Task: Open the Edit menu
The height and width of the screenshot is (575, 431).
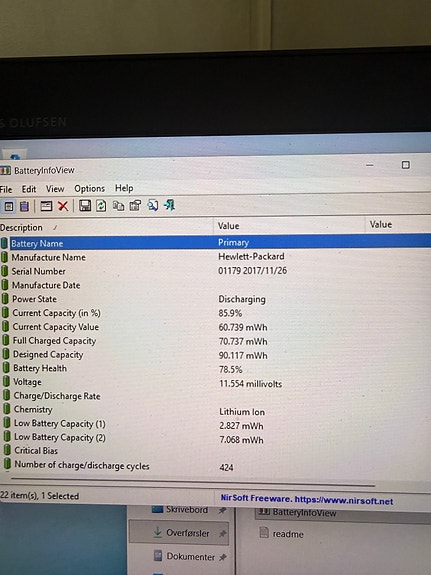Action: pos(29,189)
